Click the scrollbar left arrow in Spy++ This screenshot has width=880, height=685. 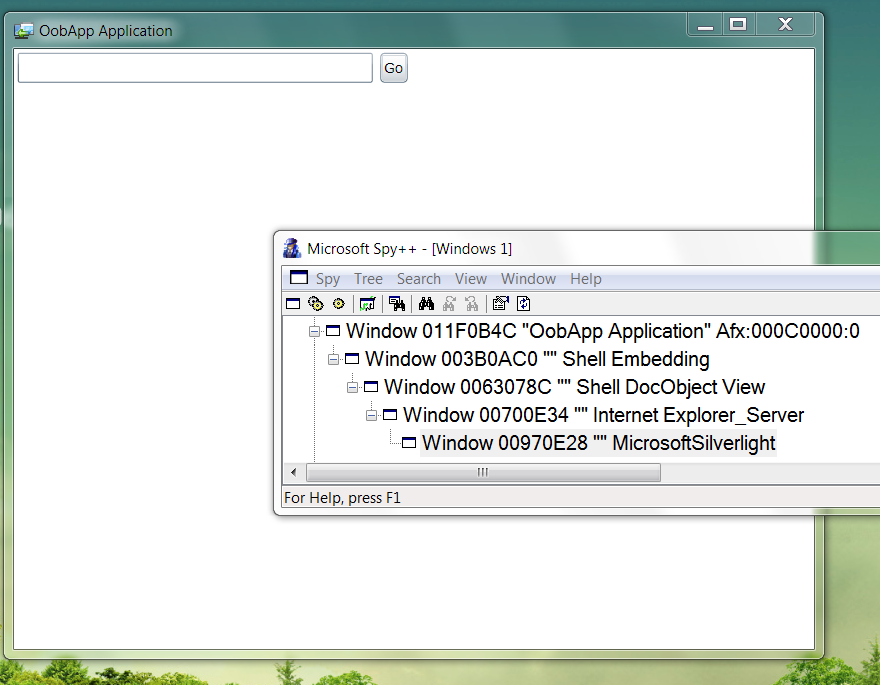pyautogui.click(x=294, y=472)
